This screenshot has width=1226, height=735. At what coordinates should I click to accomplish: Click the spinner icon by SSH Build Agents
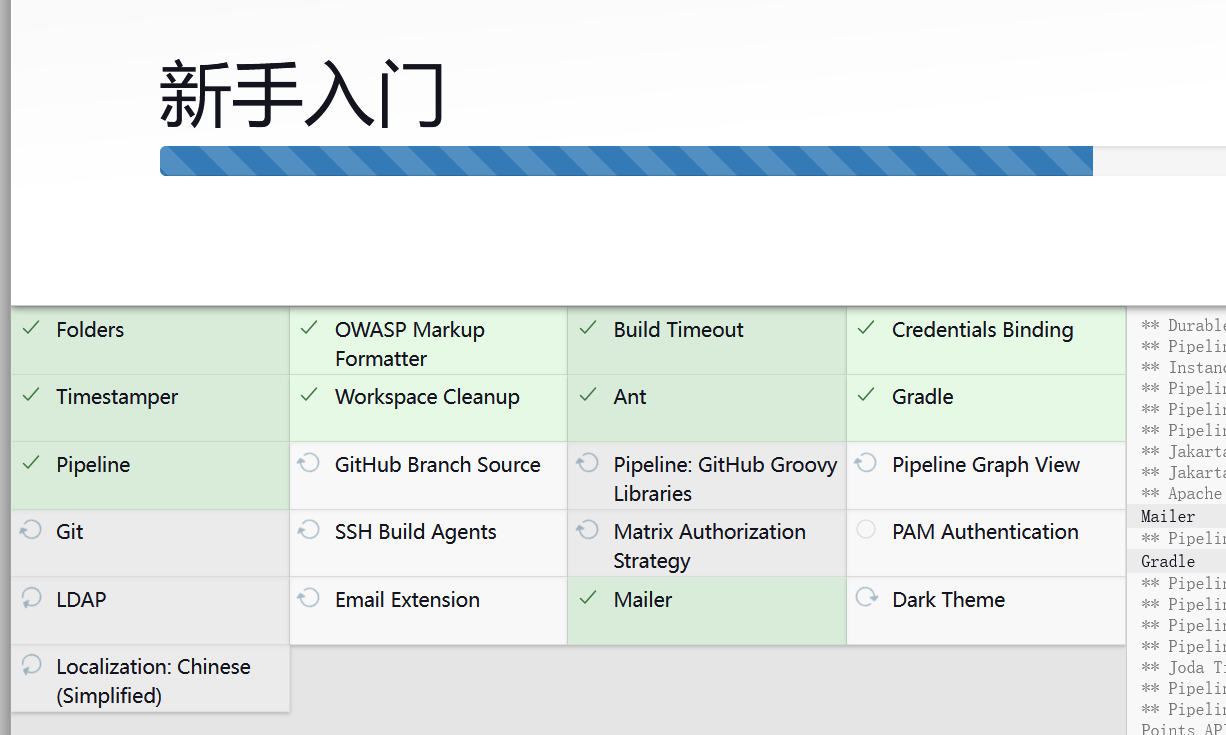[309, 530]
